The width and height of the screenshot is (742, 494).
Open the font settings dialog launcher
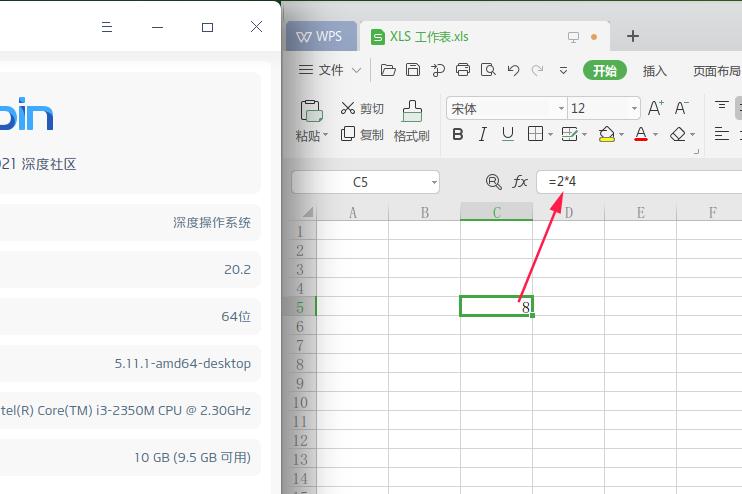point(696,151)
